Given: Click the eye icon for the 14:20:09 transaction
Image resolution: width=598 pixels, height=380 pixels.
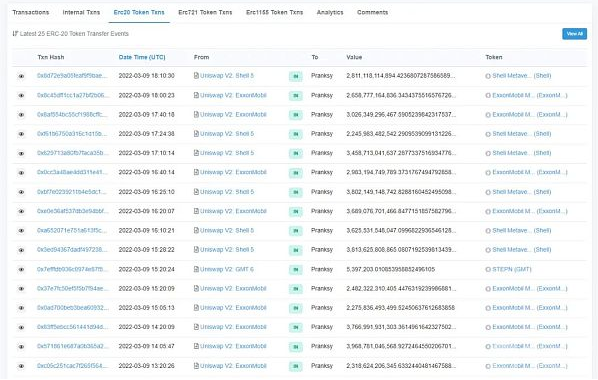Looking at the screenshot, I should (21, 327).
